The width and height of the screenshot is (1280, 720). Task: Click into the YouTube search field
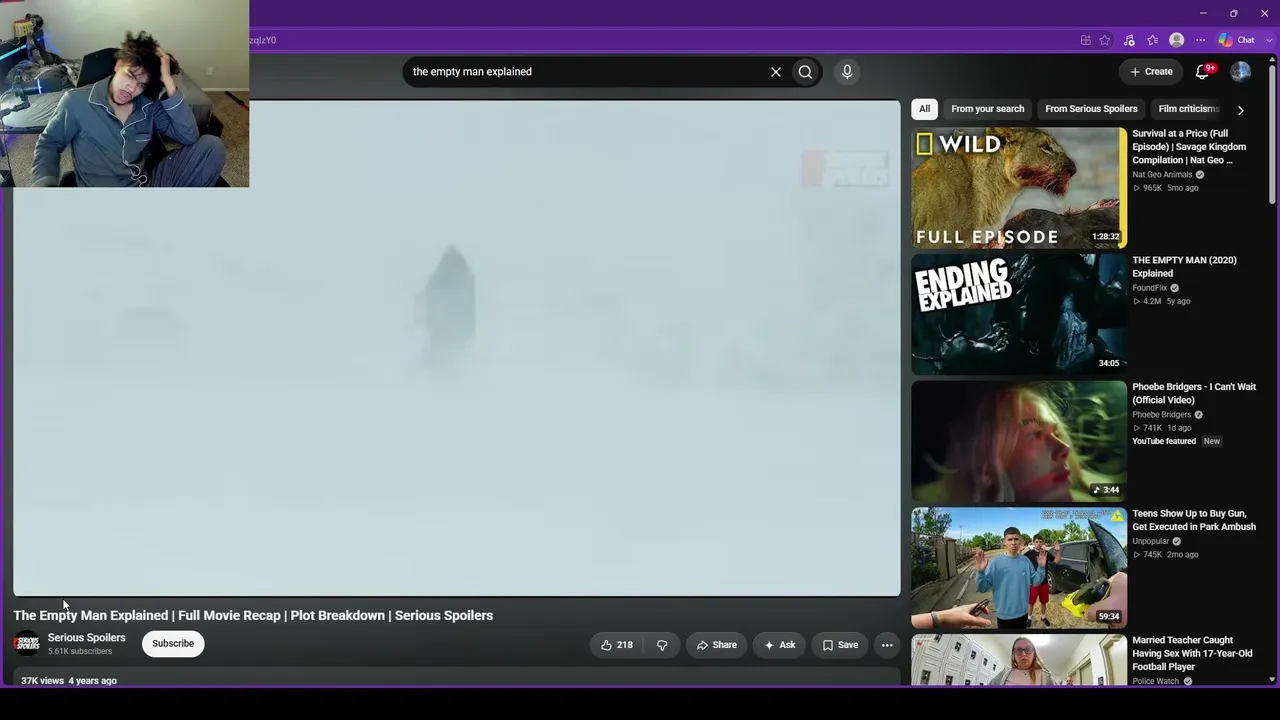tap(585, 72)
